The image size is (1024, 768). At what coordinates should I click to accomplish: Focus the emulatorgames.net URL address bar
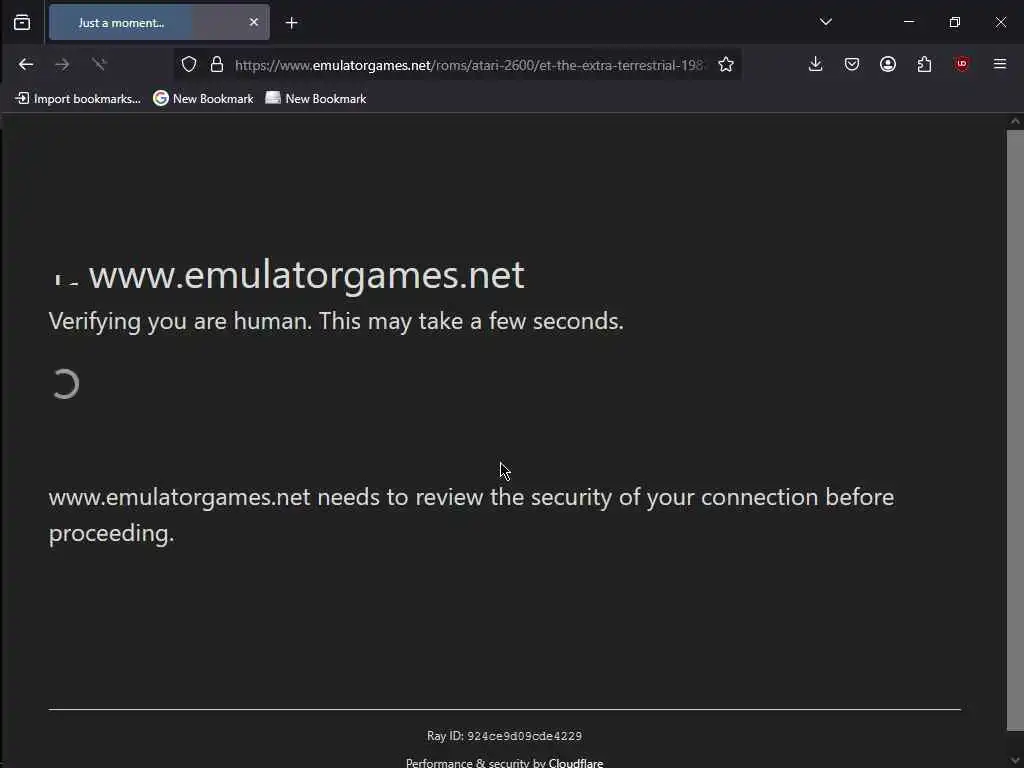tap(469, 65)
